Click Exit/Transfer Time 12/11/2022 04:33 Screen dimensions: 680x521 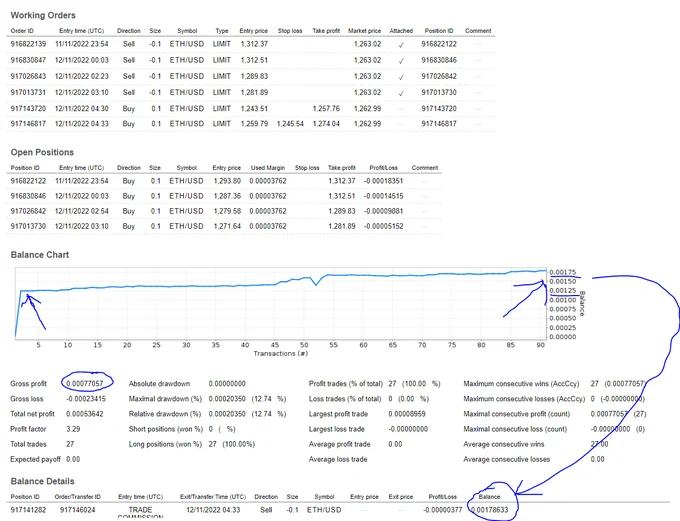[213, 510]
